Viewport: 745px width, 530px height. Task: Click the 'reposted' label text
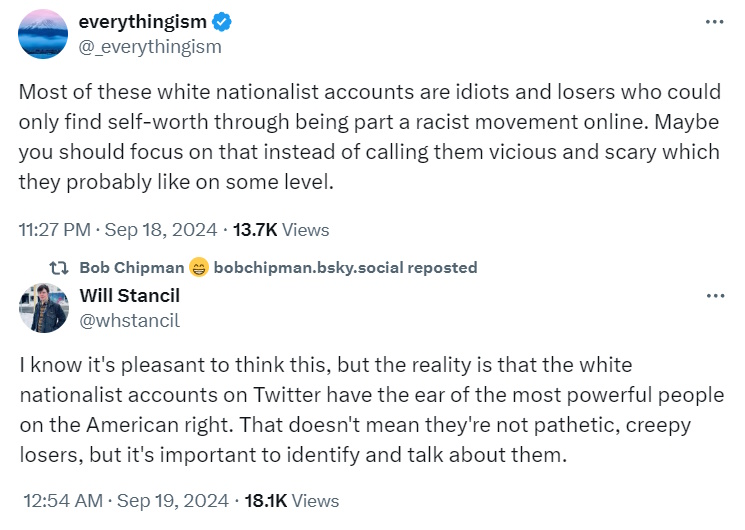443,268
